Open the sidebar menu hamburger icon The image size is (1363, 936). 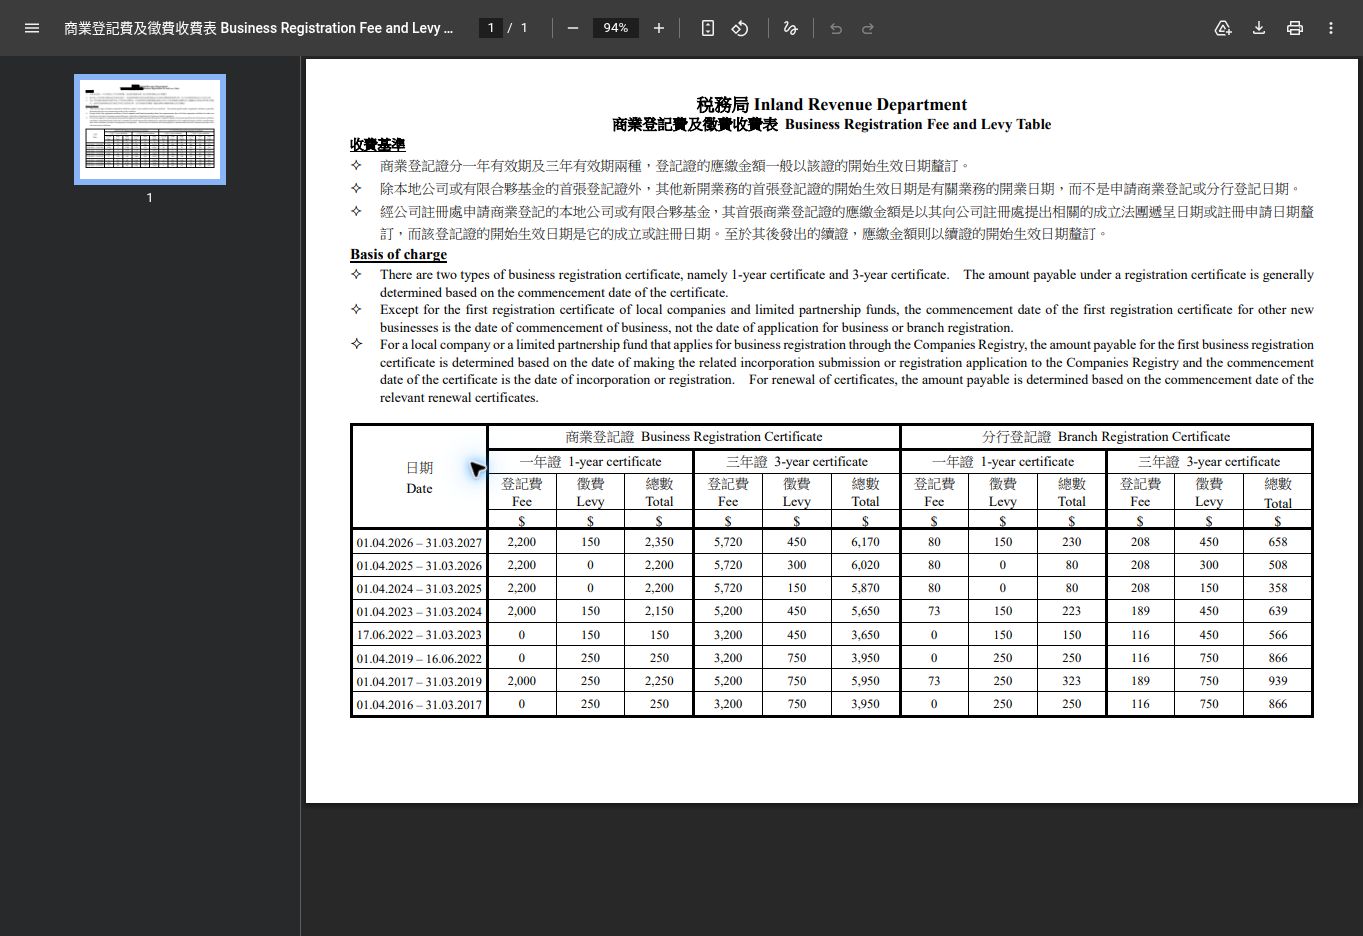click(x=32, y=28)
